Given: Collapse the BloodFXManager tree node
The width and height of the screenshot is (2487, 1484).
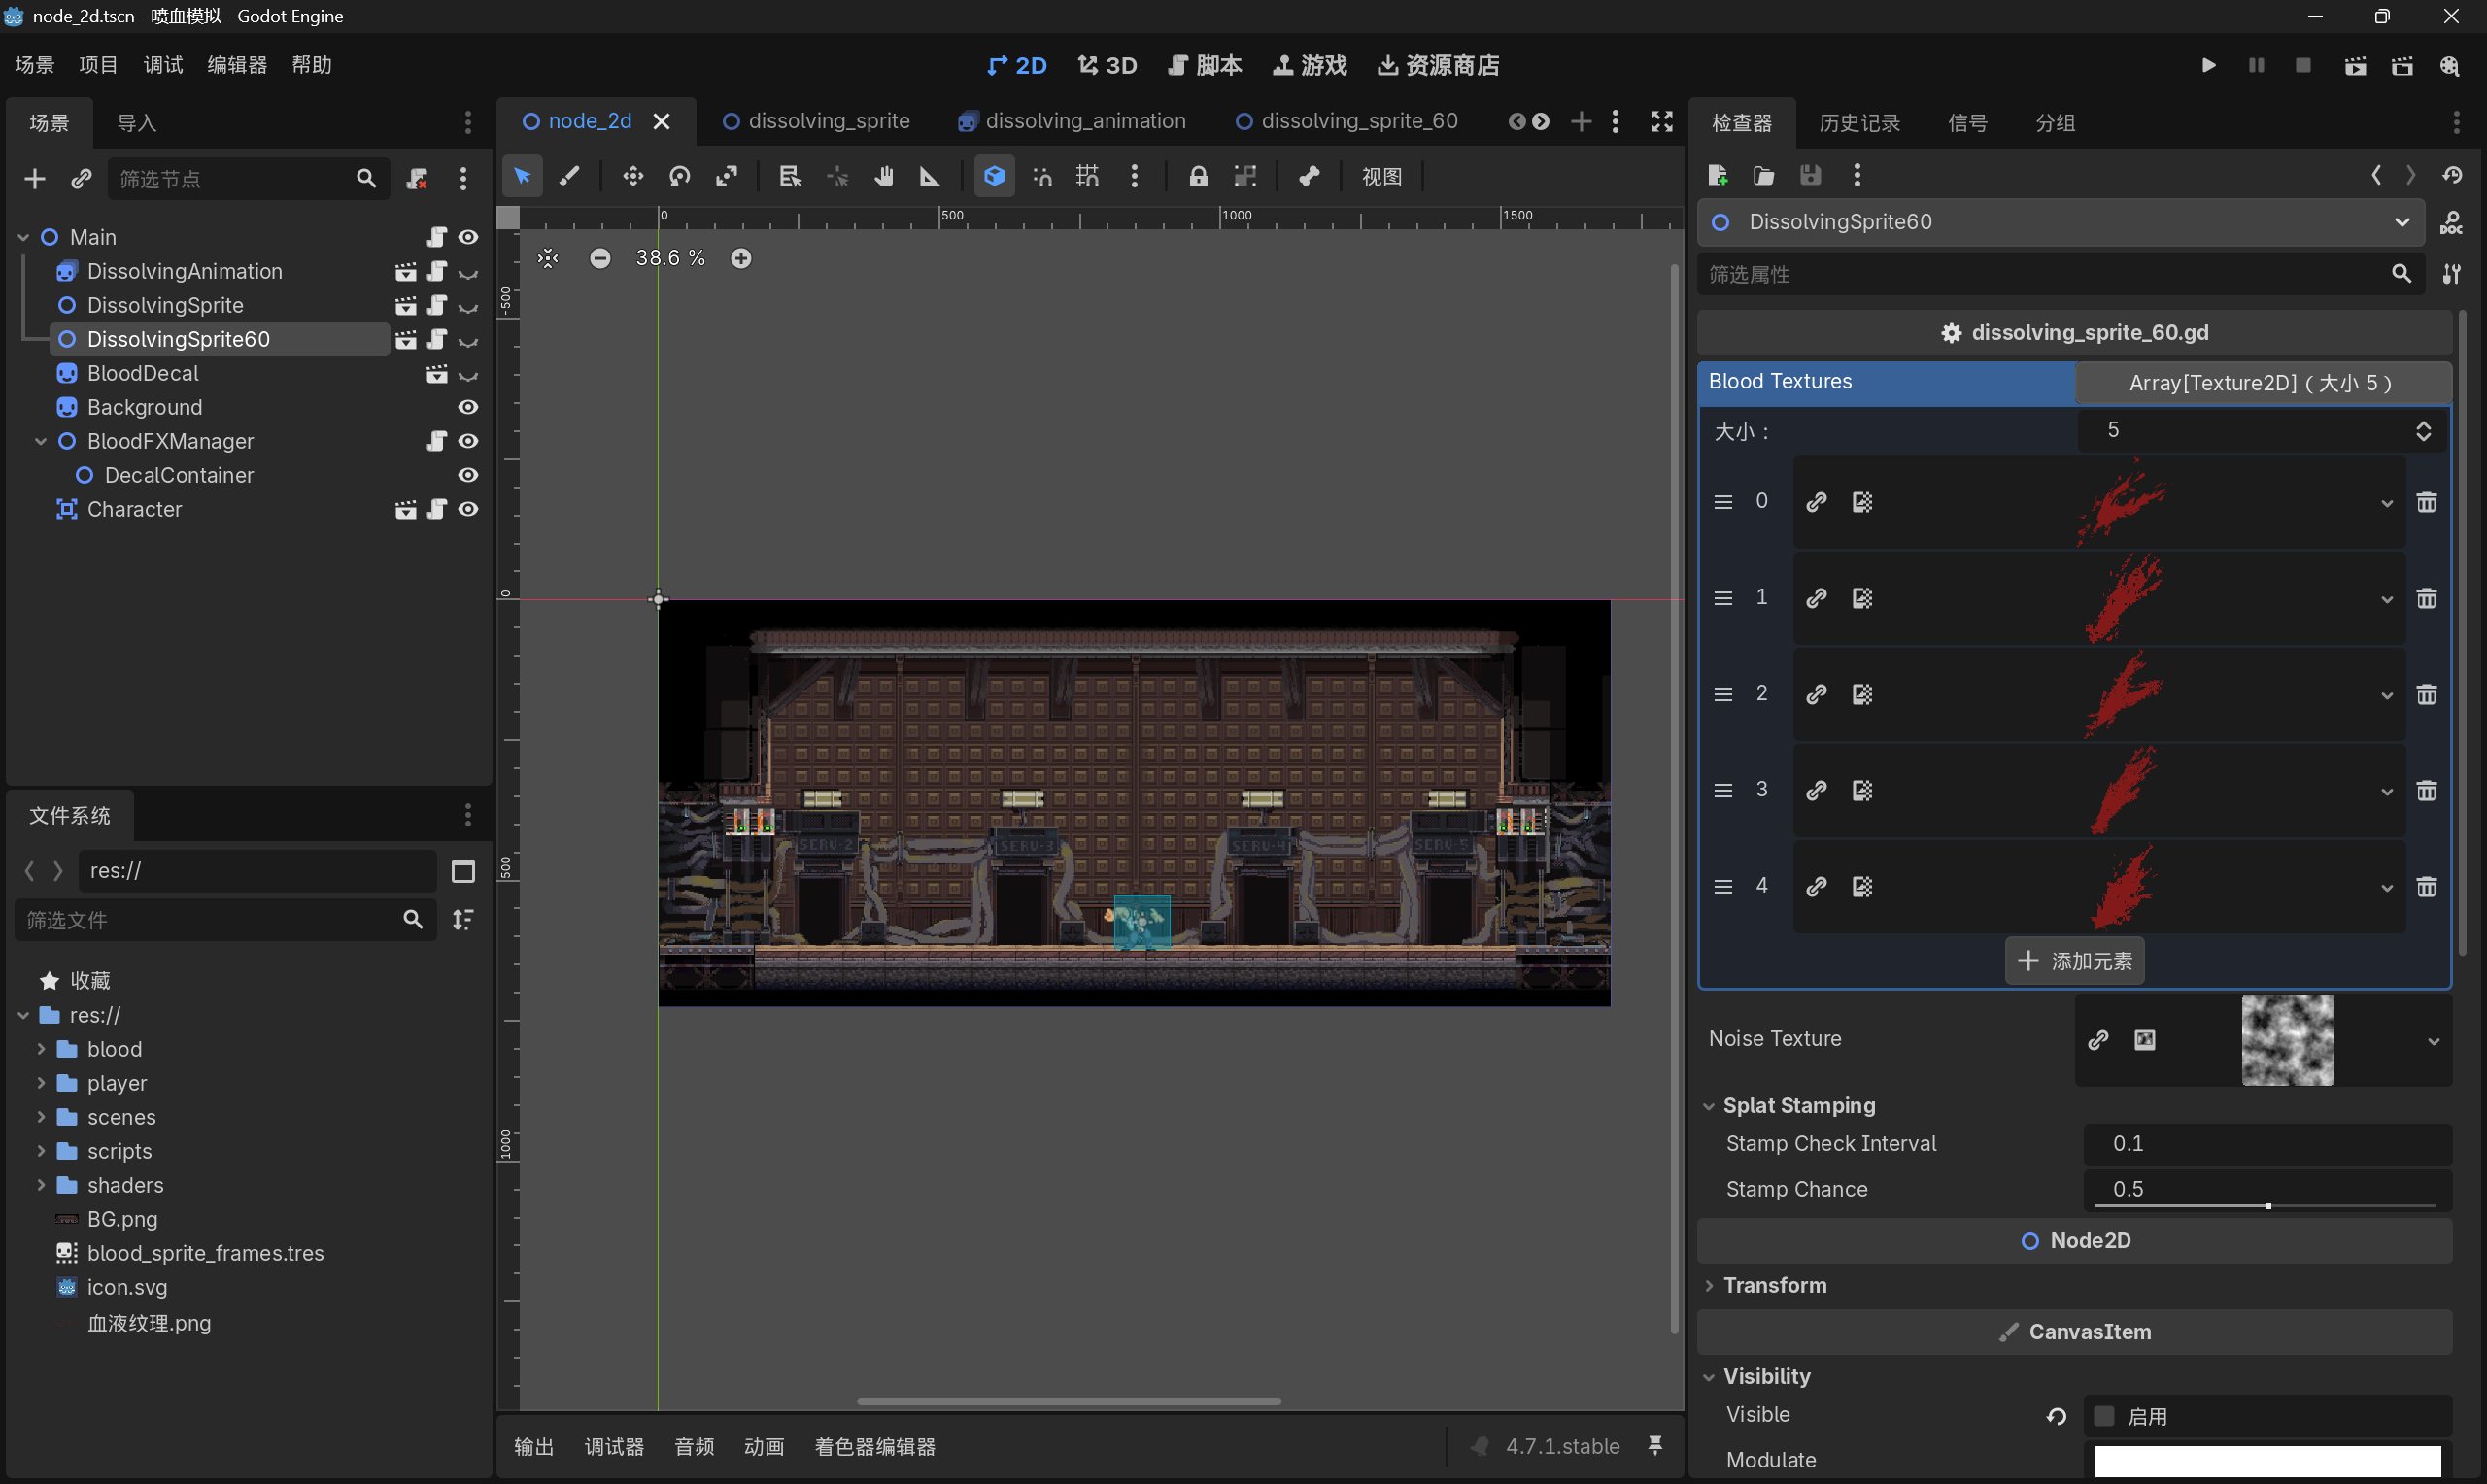Looking at the screenshot, I should click(41, 441).
